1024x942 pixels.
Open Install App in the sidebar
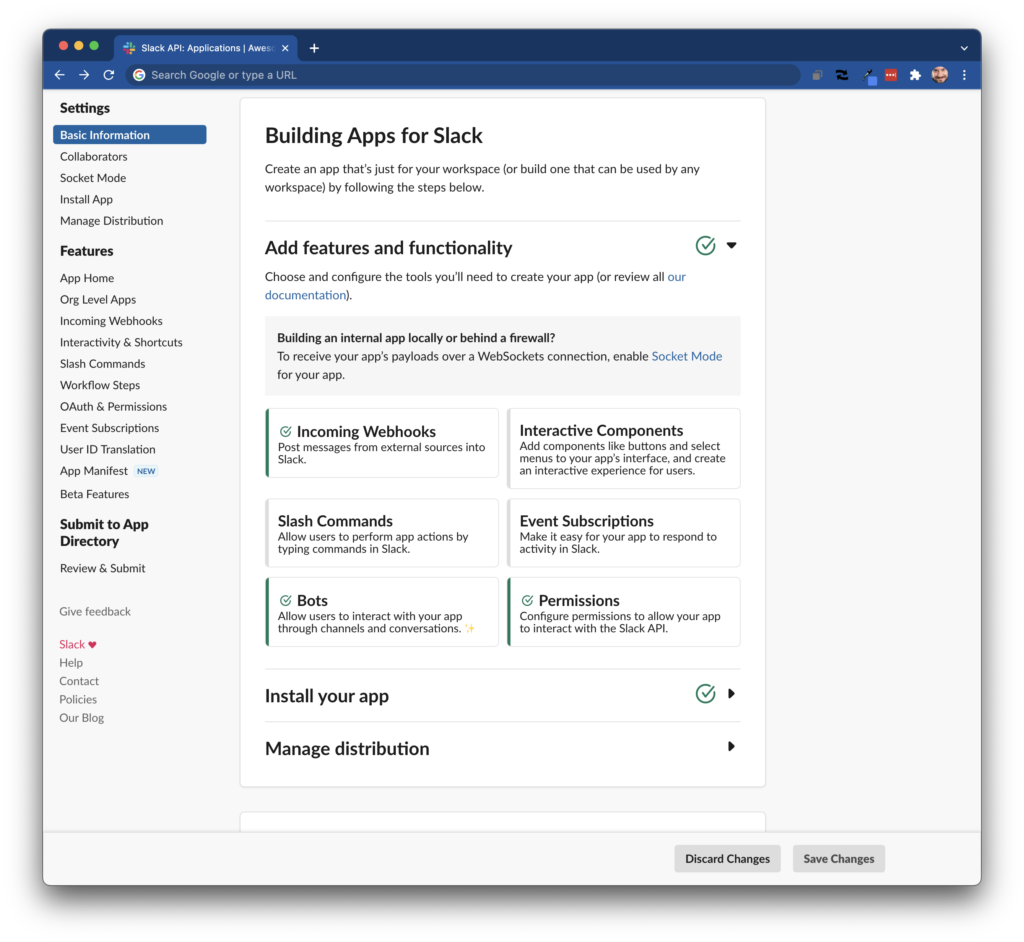(86, 199)
